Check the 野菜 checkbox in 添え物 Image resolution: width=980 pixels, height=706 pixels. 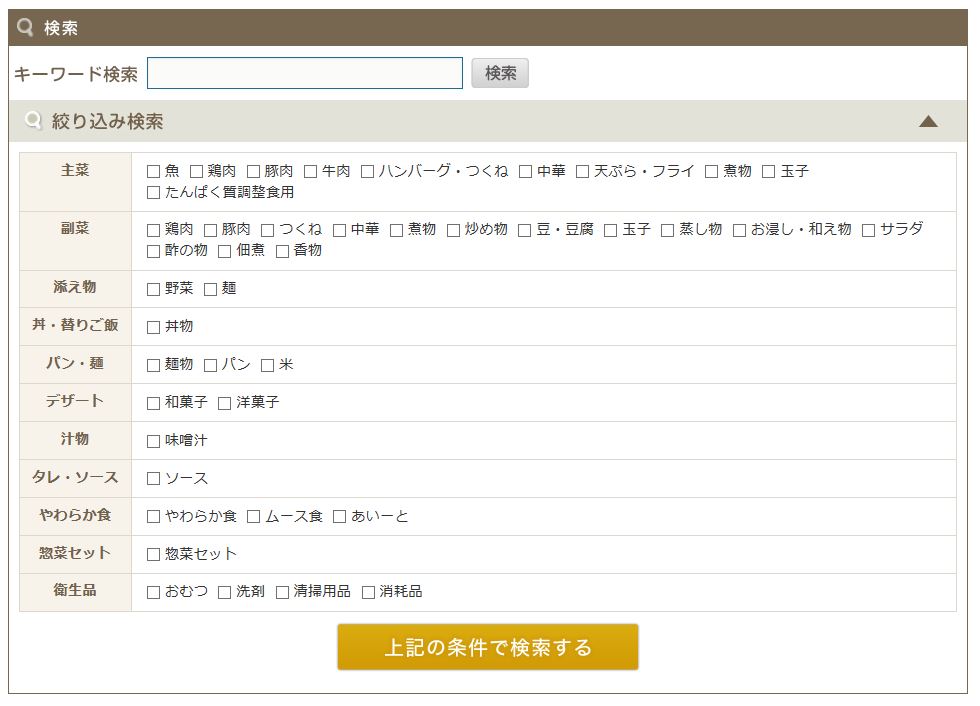tap(154, 289)
